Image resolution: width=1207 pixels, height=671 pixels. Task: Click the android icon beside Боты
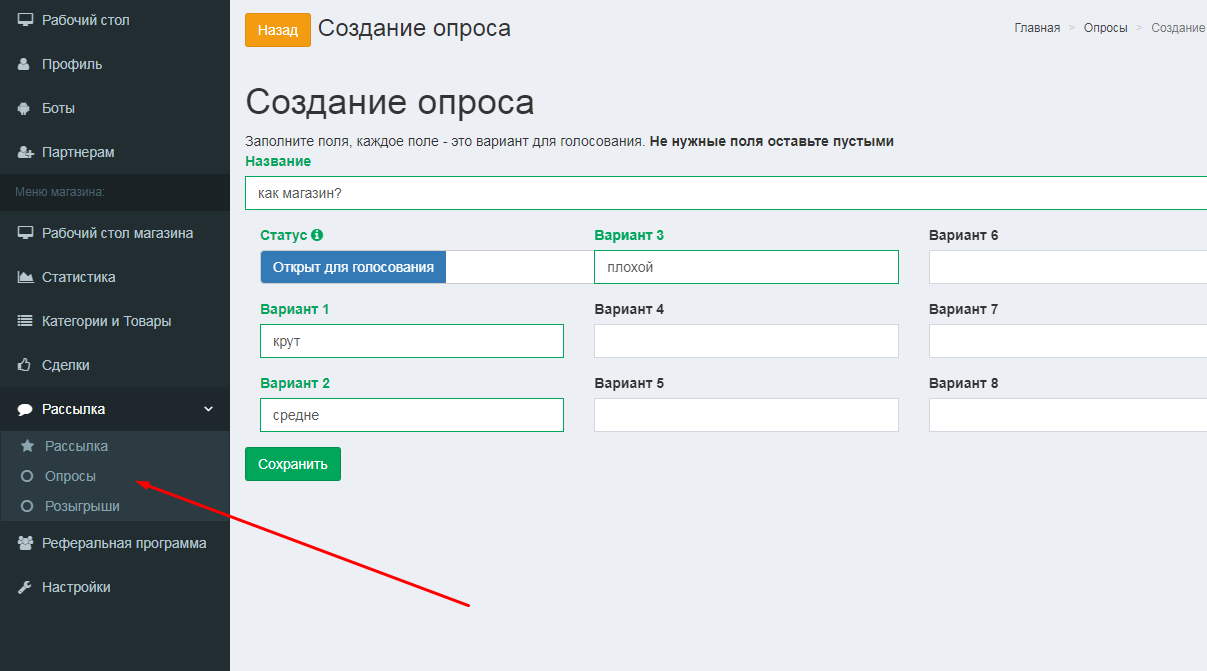(25, 108)
